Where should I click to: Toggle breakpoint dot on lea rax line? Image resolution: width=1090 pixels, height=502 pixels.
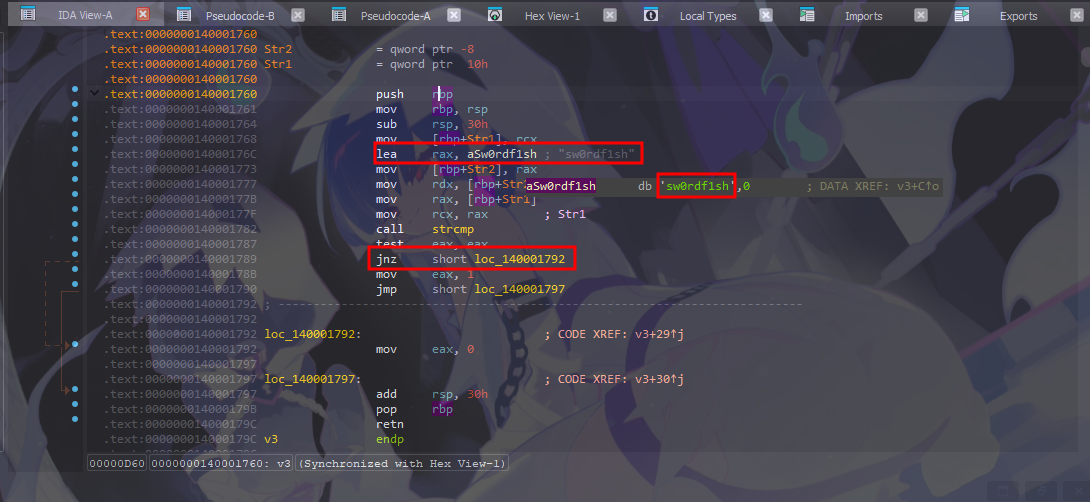point(75,150)
